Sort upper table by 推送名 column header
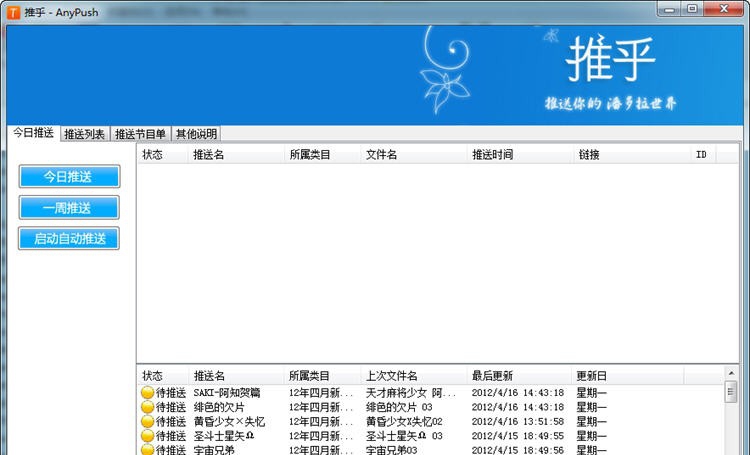The image size is (750, 455). (x=236, y=155)
